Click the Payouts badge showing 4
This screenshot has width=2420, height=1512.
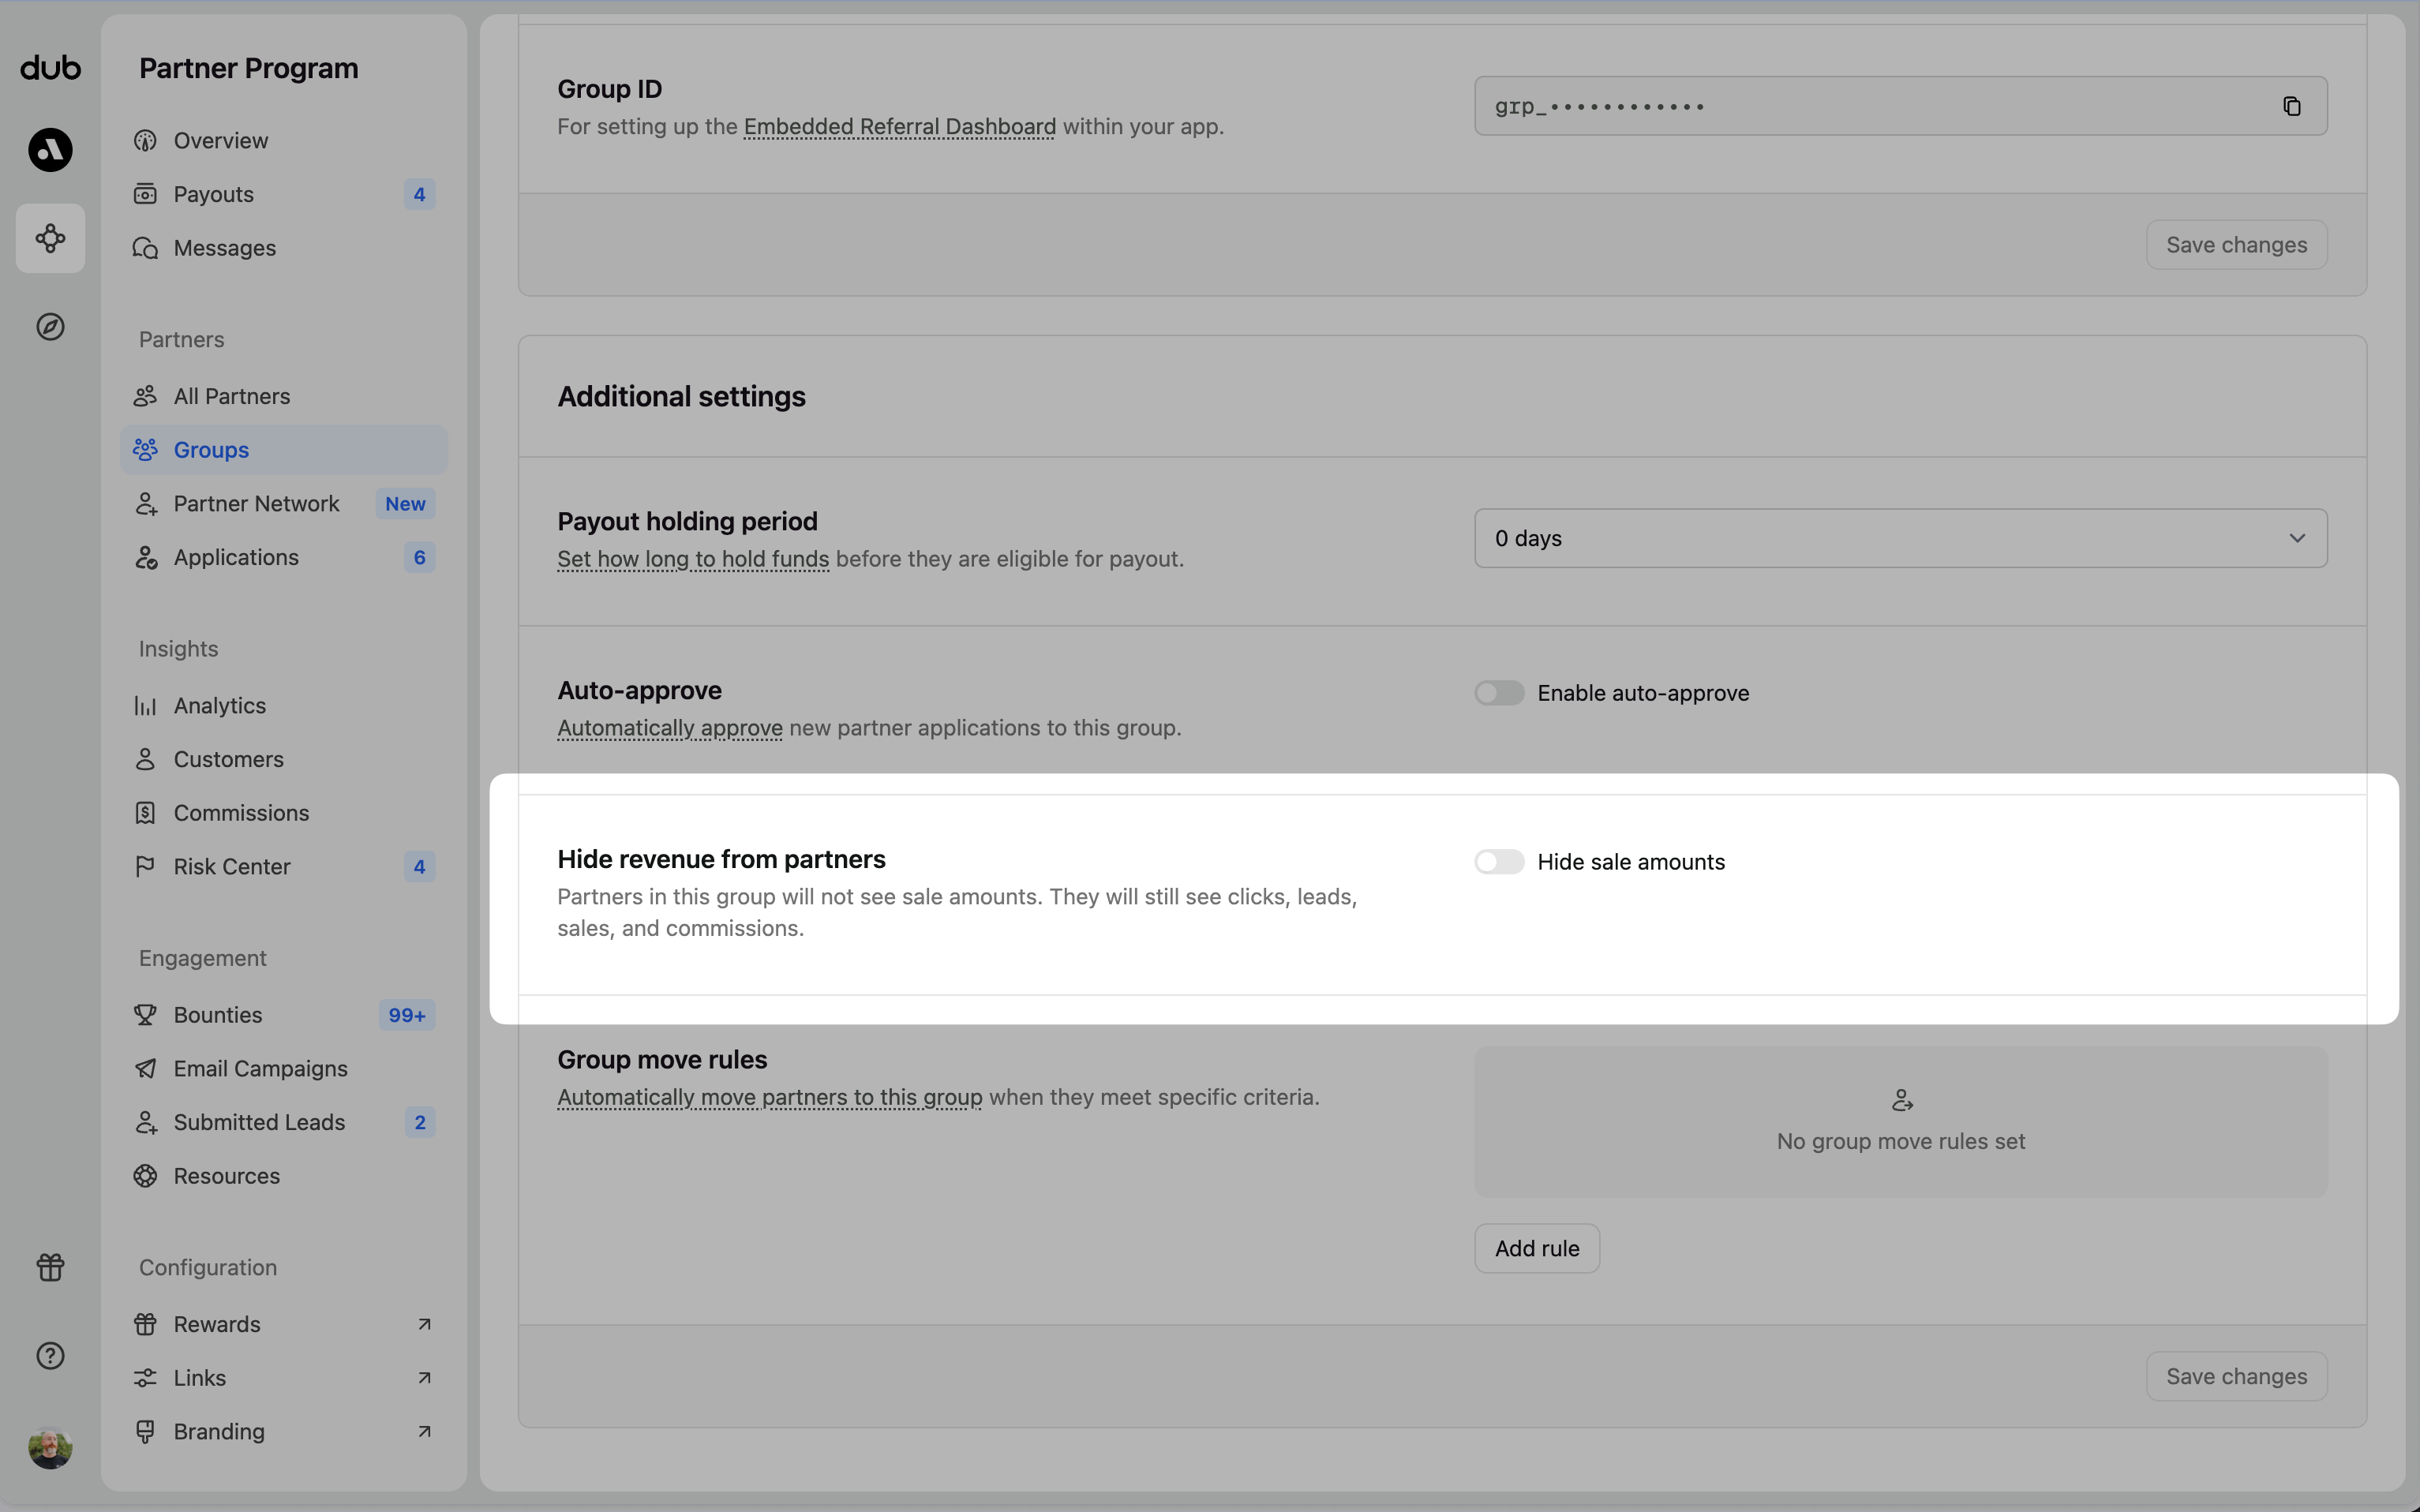[420, 194]
